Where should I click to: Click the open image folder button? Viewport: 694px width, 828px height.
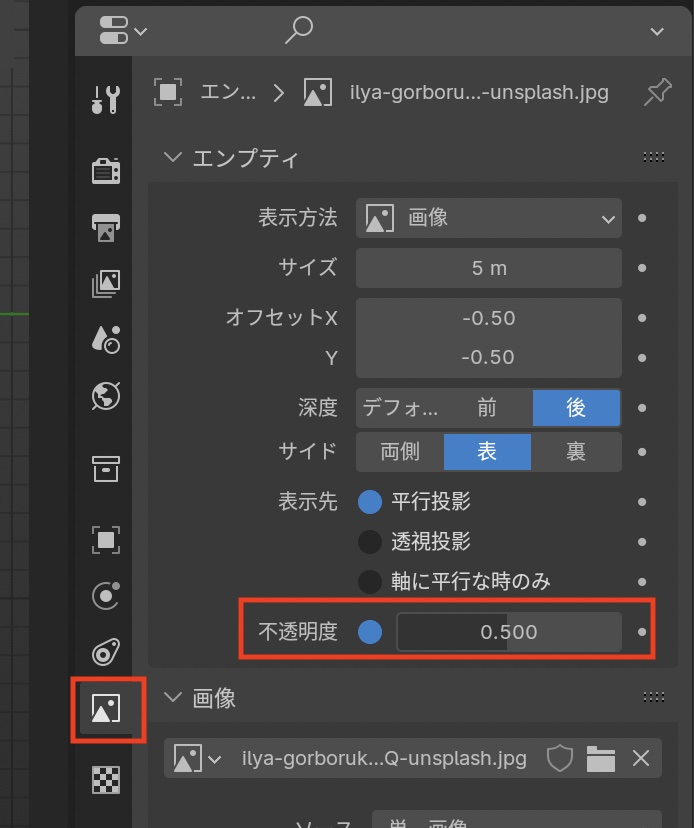pyautogui.click(x=600, y=759)
